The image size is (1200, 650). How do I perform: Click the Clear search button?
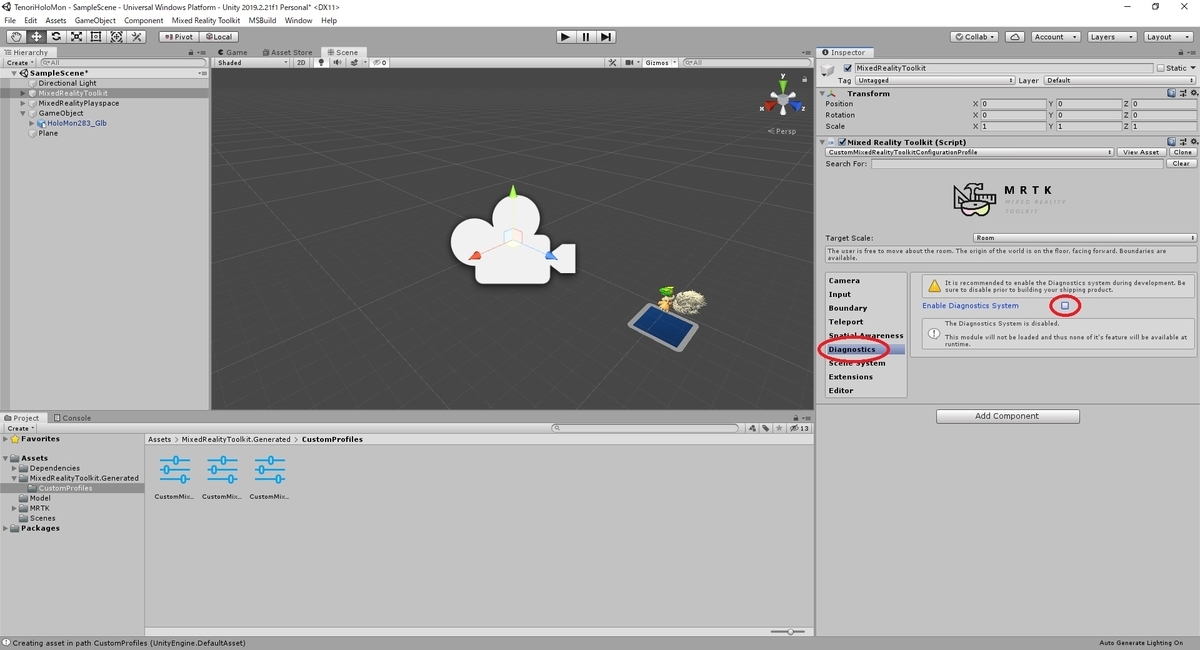[1182, 163]
